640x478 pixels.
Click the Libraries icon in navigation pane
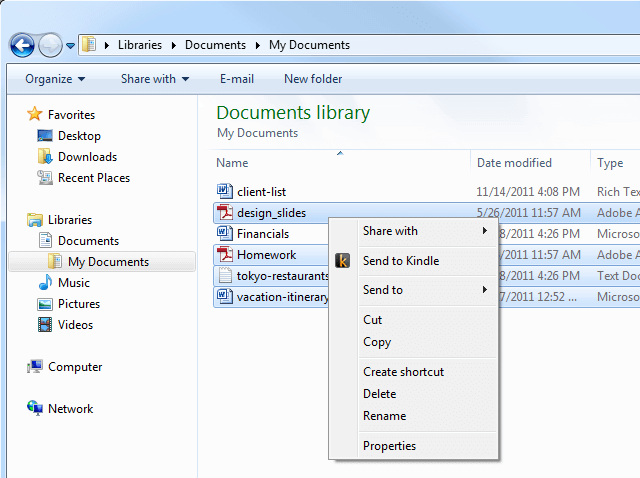(35, 220)
